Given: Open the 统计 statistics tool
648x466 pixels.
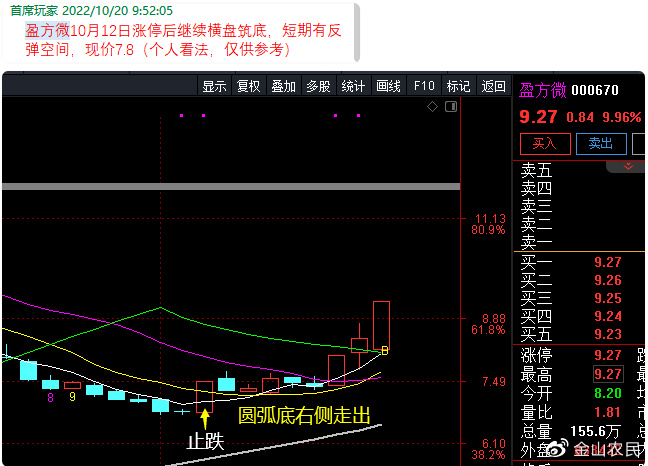Looking at the screenshot, I should [x=353, y=86].
